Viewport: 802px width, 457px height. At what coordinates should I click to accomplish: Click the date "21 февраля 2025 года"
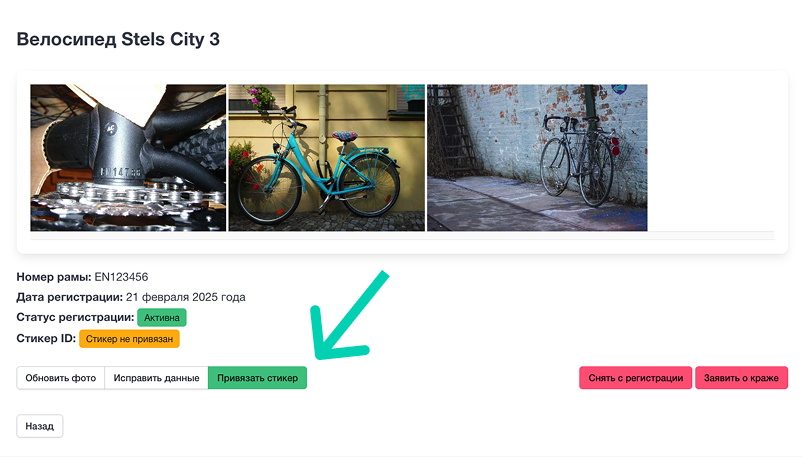coord(185,297)
